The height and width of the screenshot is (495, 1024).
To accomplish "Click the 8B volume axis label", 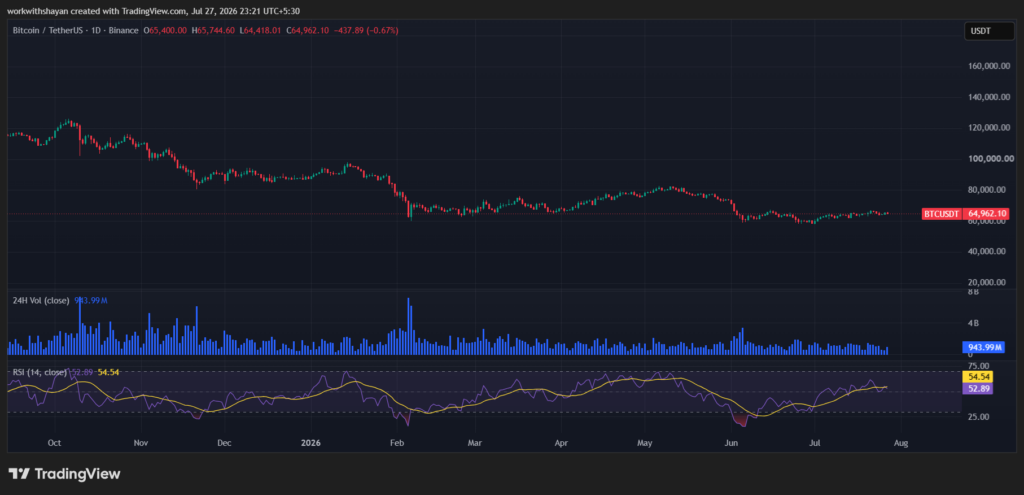I will (973, 293).
